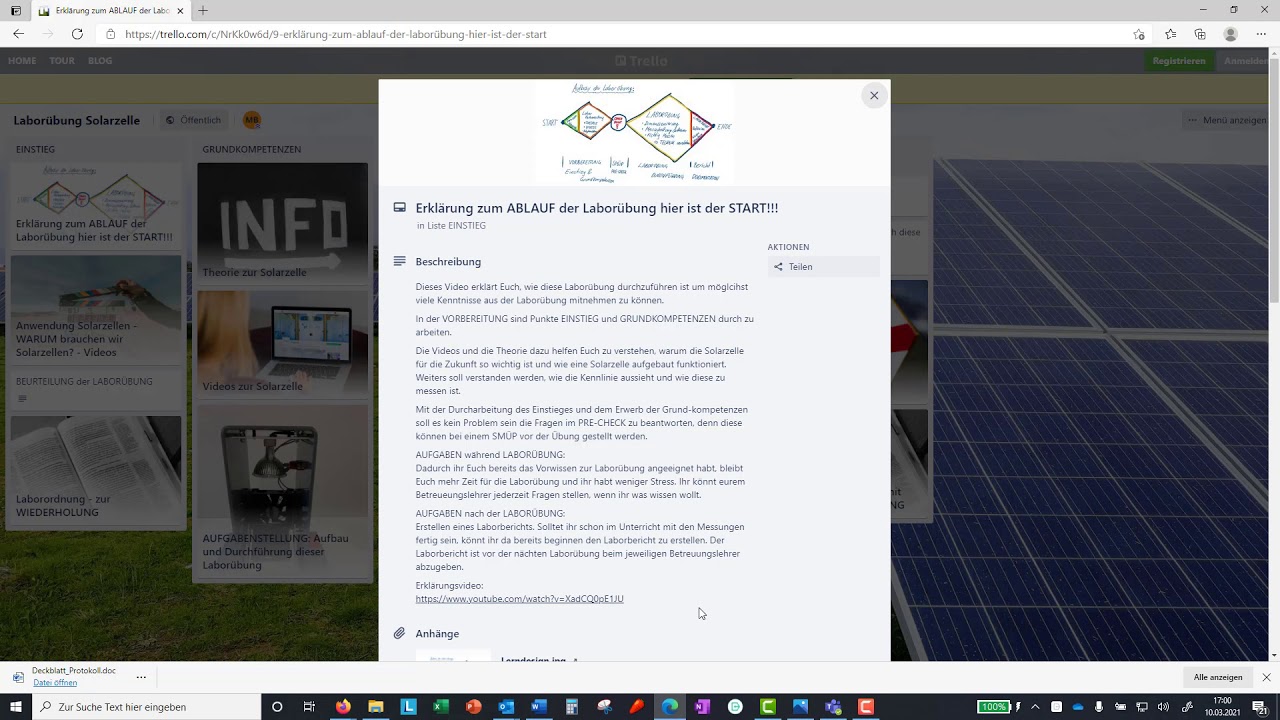Click the Anhänge paperclip icon
The image size is (1280, 720).
click(x=399, y=633)
